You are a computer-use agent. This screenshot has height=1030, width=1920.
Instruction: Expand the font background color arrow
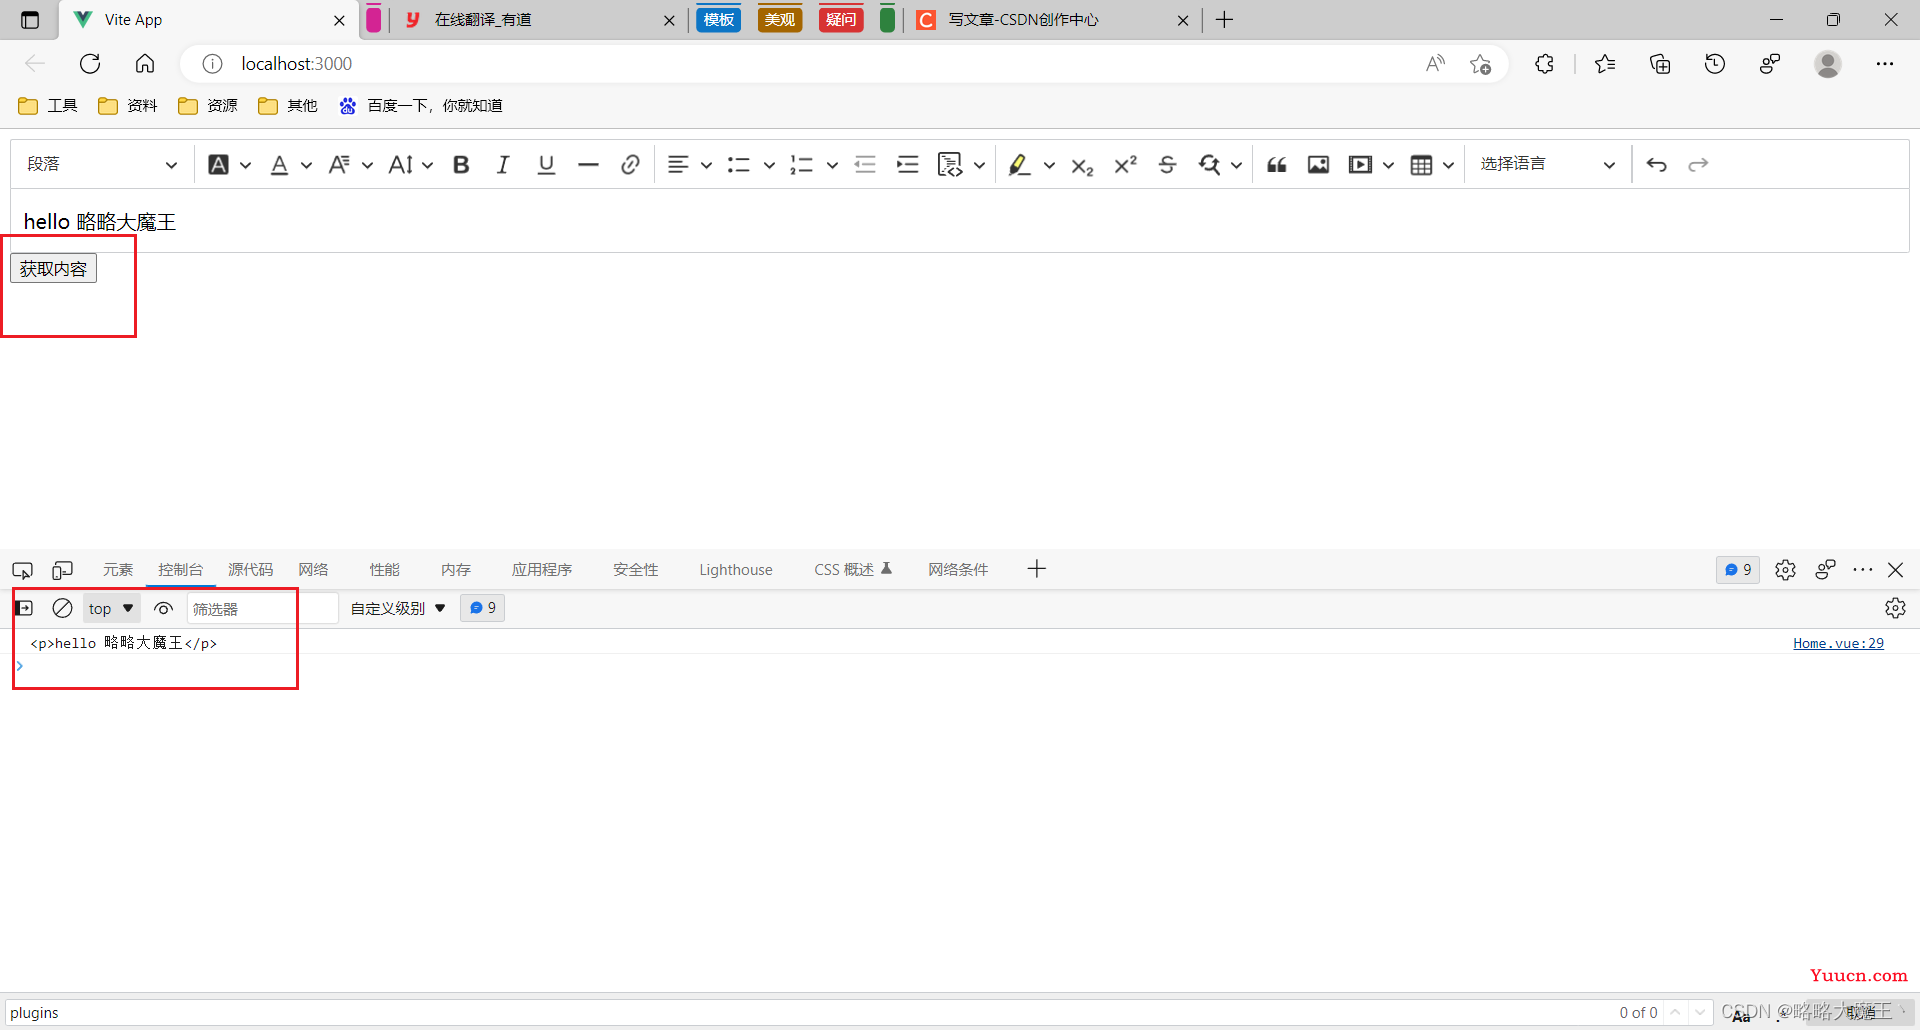(x=246, y=165)
